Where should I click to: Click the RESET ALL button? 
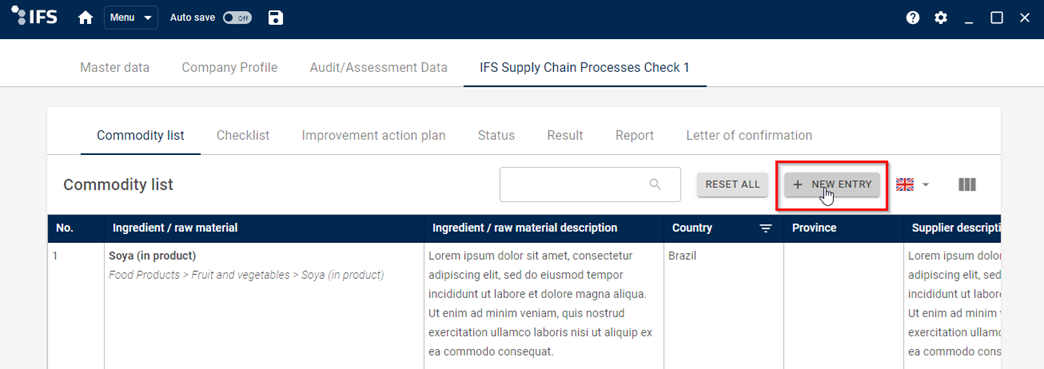tap(732, 184)
